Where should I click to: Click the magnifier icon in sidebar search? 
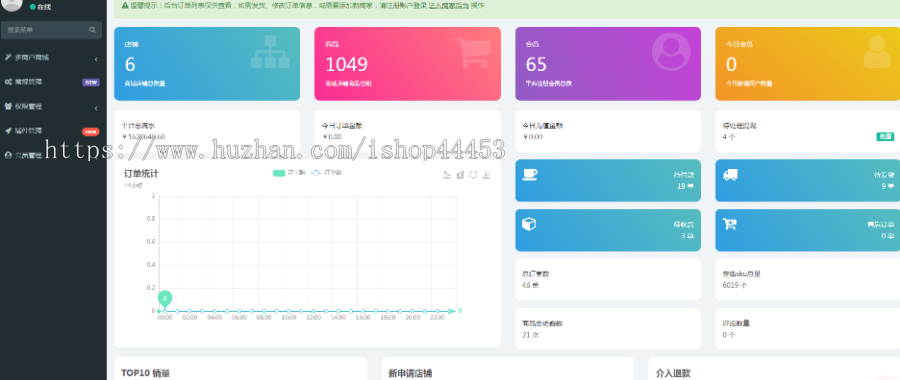tap(92, 30)
